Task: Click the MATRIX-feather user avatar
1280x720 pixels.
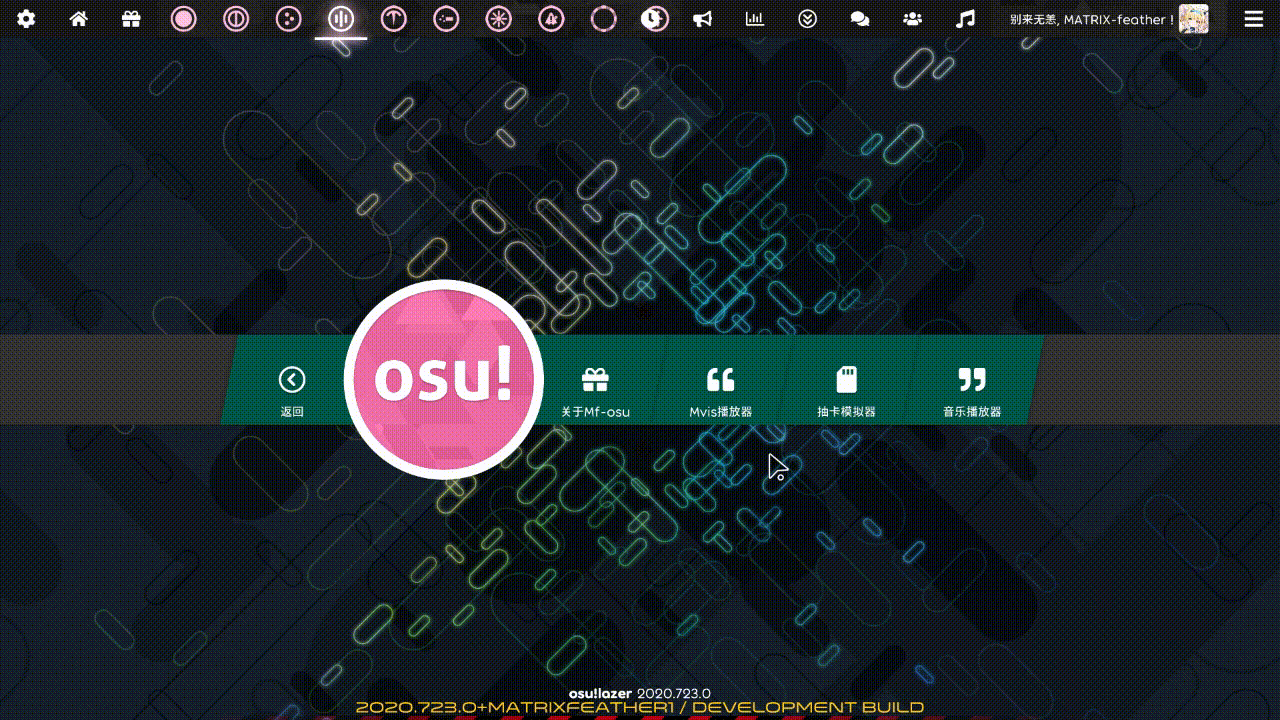Action: pyautogui.click(x=1194, y=19)
